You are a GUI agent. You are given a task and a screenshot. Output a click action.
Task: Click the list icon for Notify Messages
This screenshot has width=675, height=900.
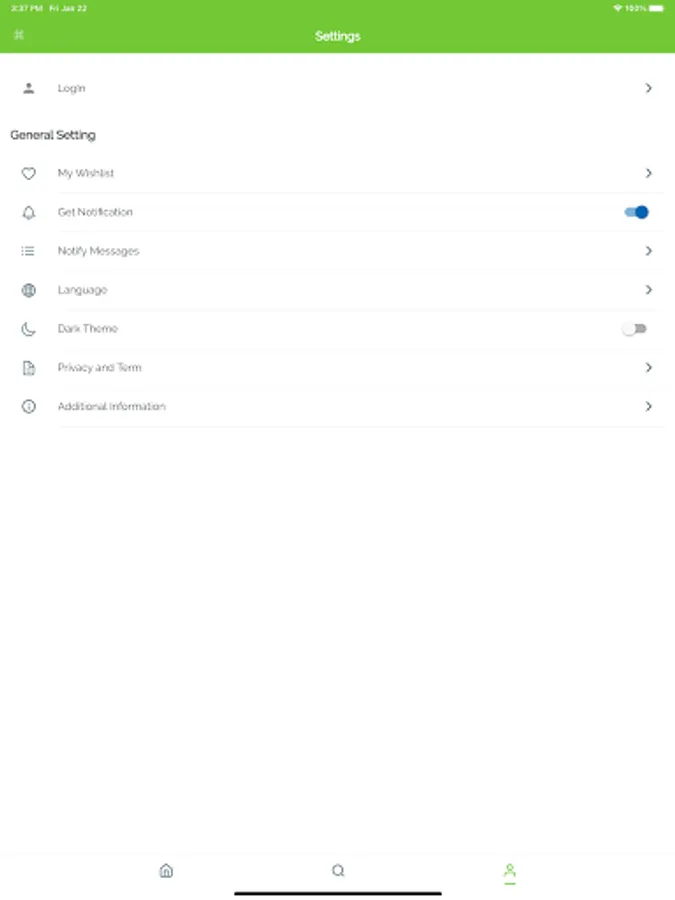click(x=28, y=251)
